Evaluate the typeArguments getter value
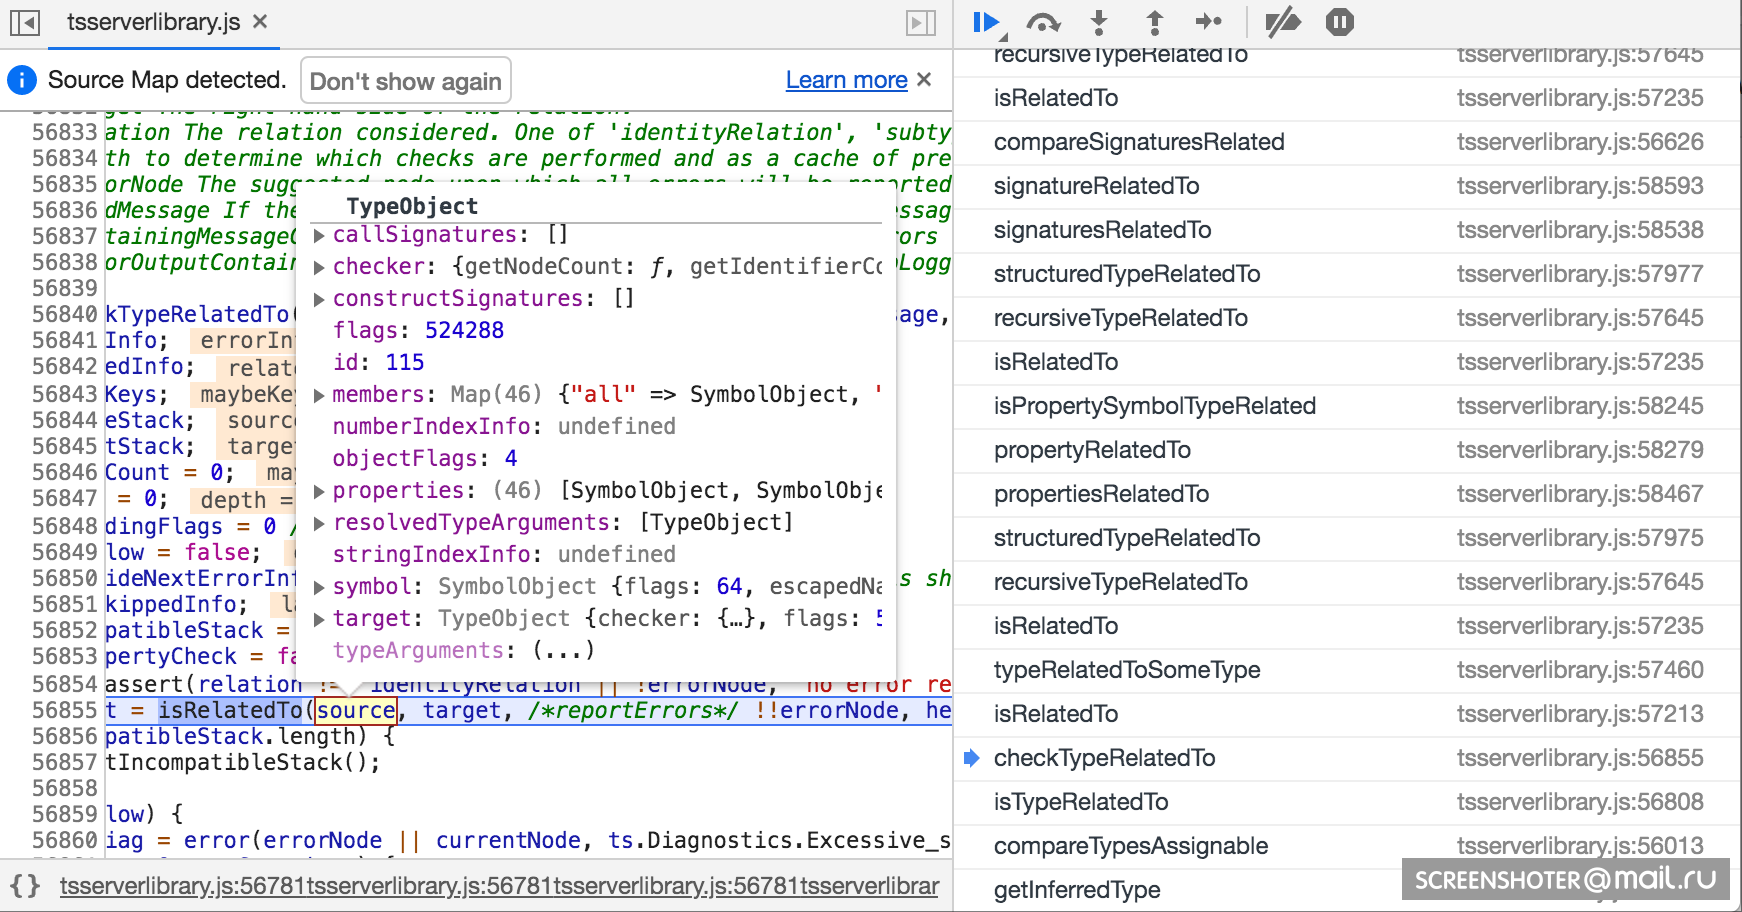 563,651
